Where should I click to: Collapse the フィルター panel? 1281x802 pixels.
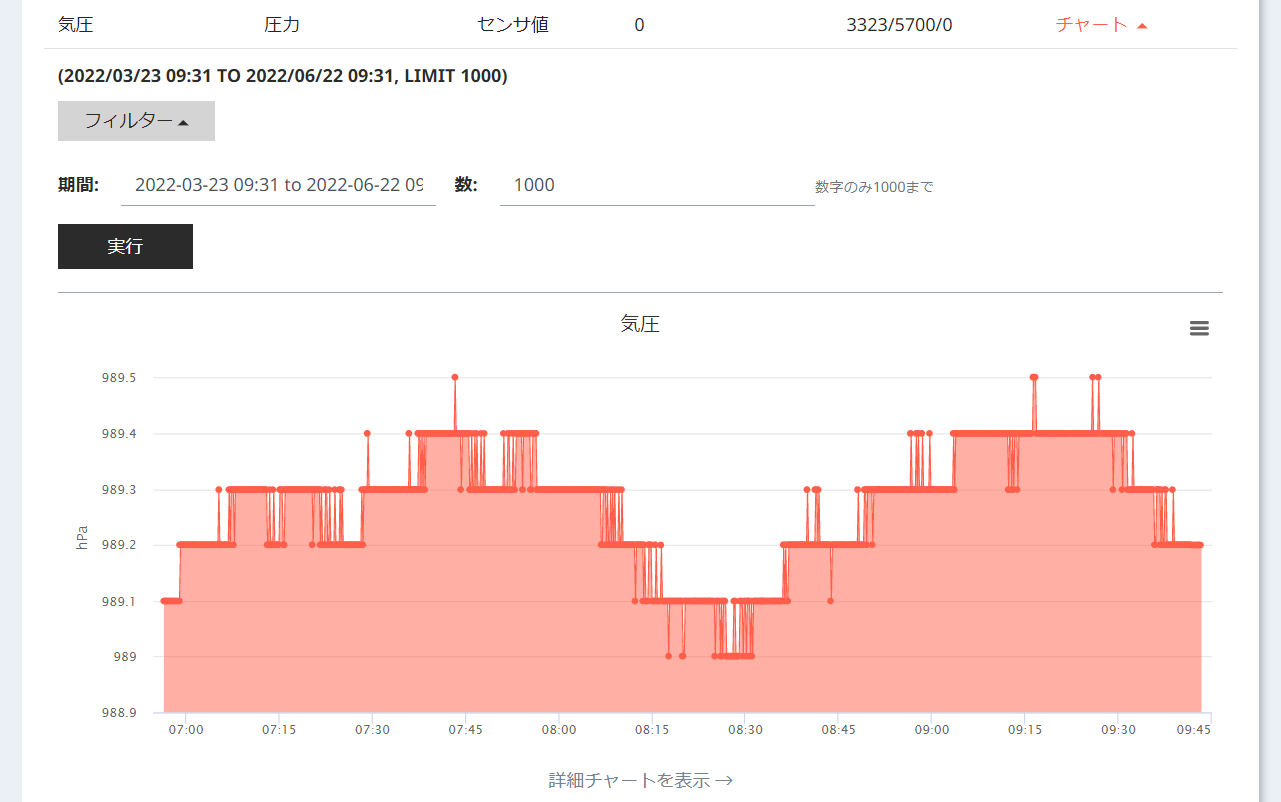pos(136,121)
